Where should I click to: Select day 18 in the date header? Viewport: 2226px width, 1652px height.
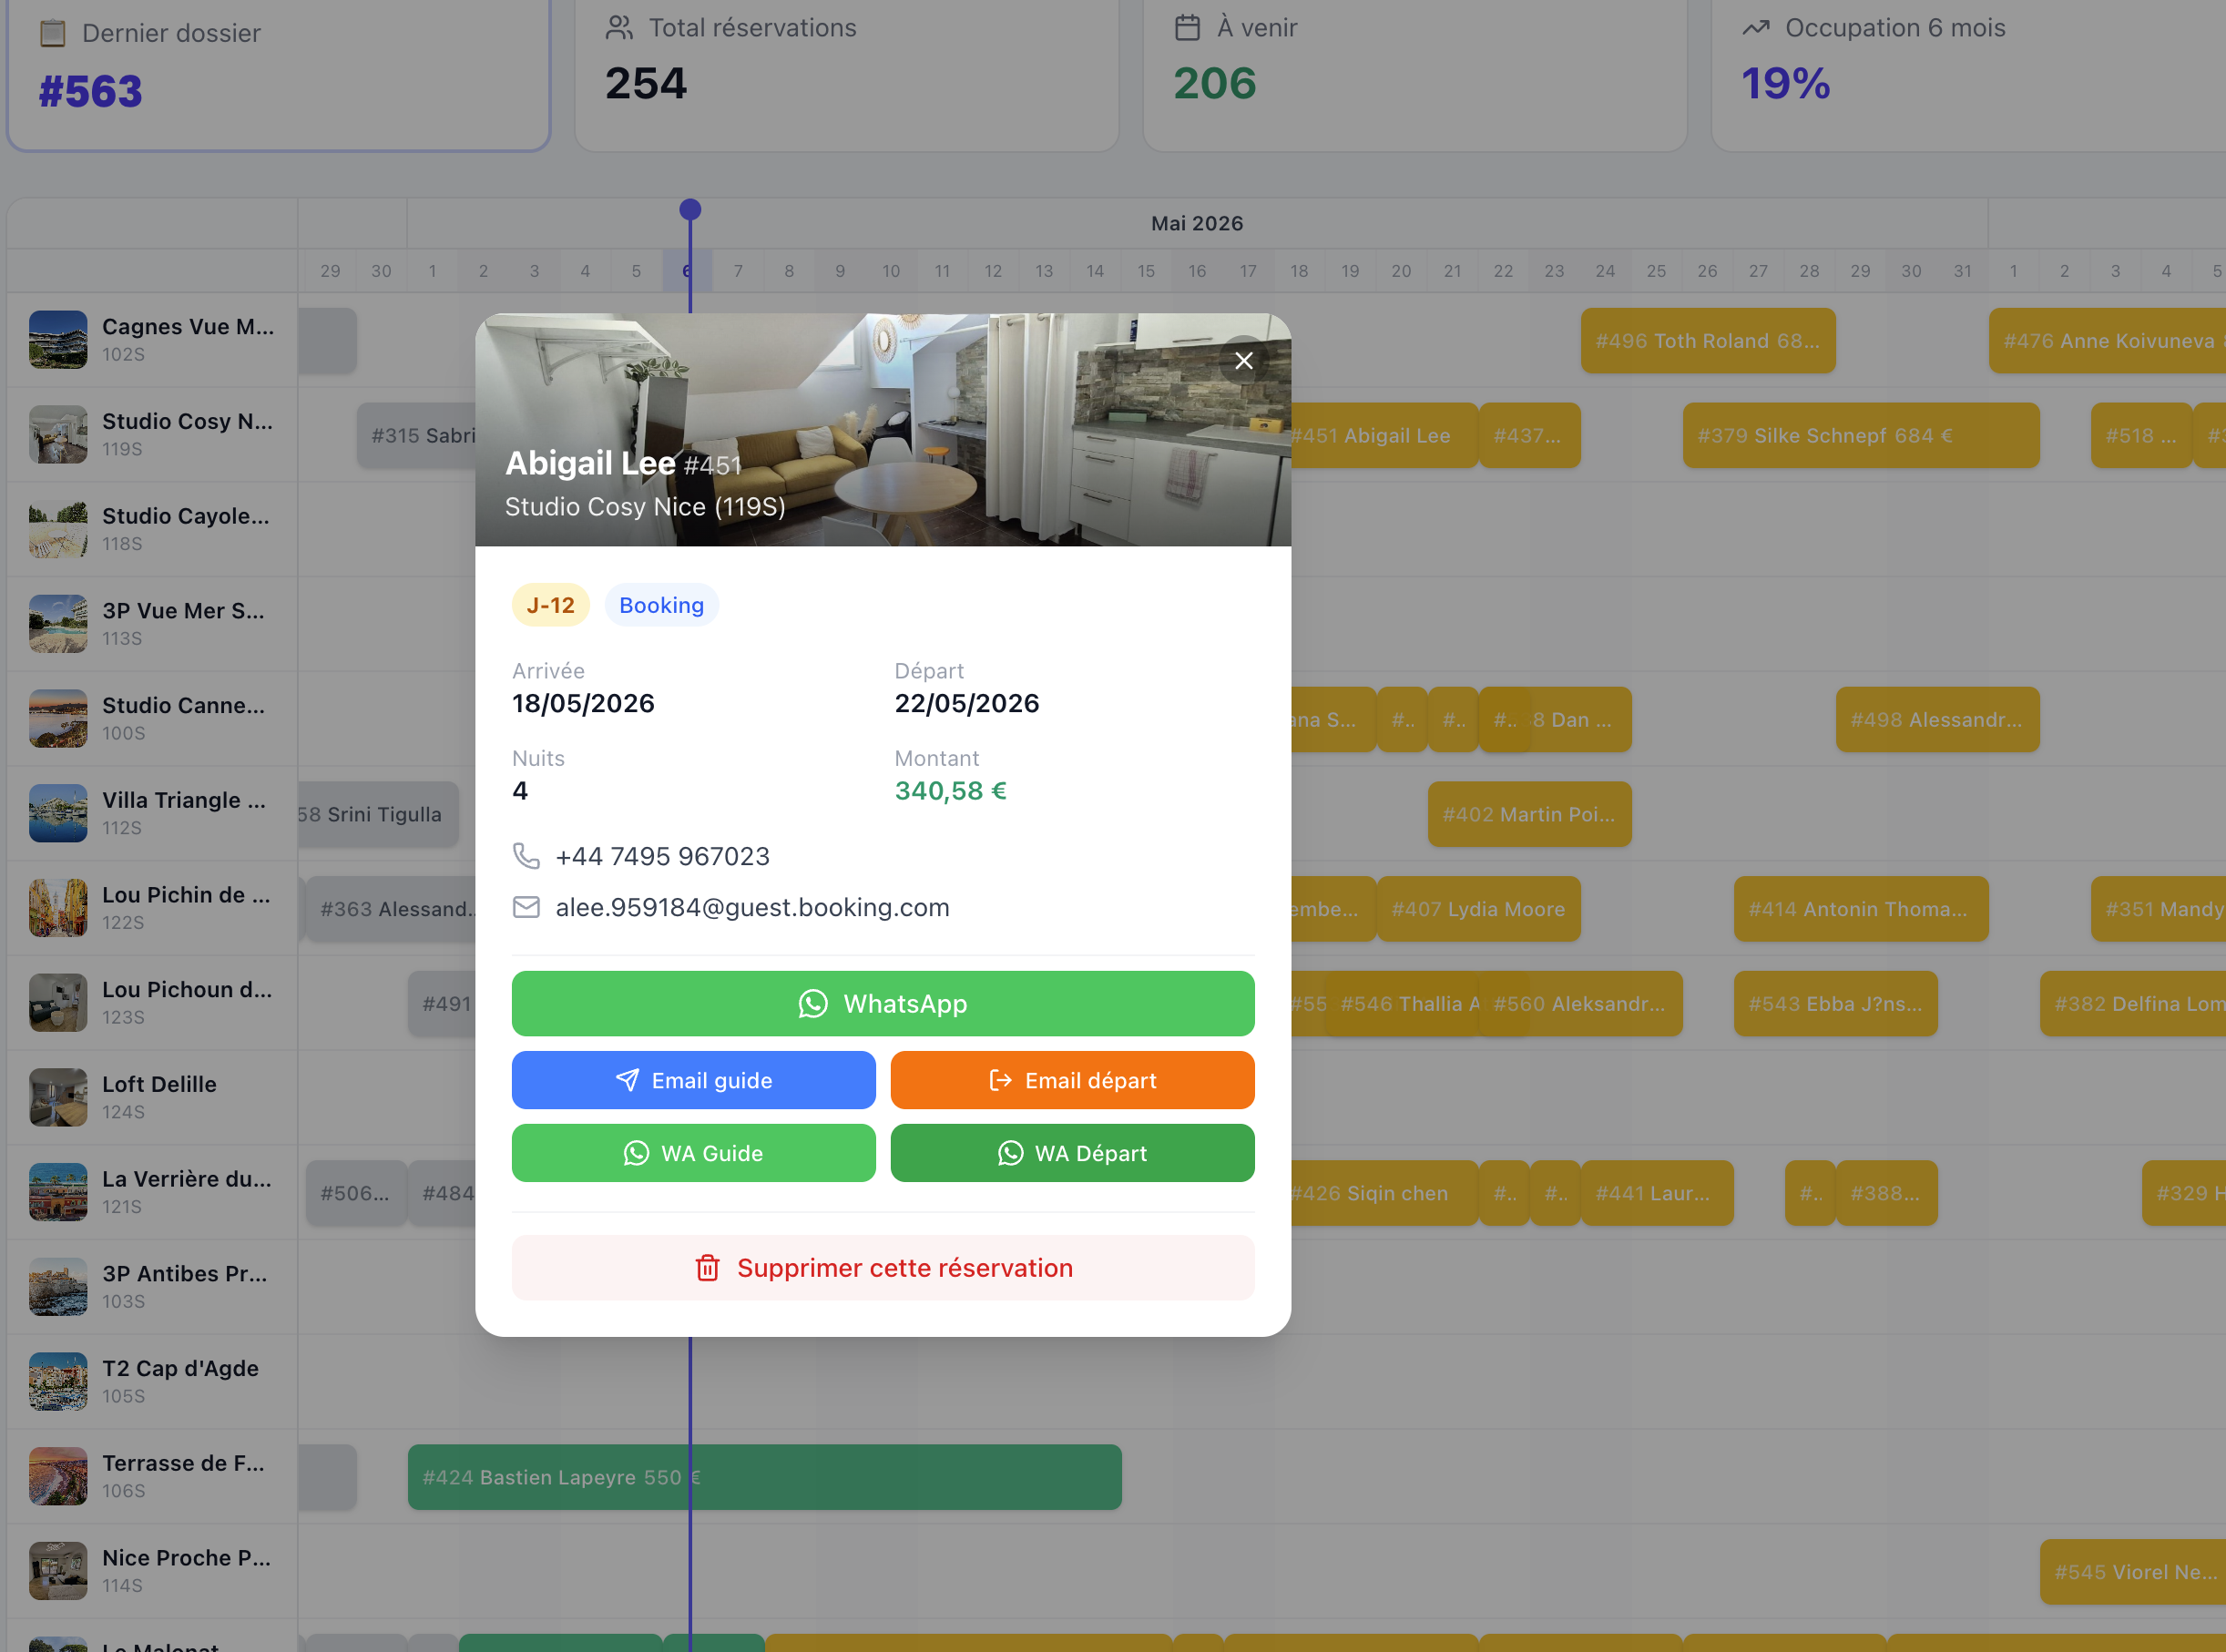click(1299, 271)
